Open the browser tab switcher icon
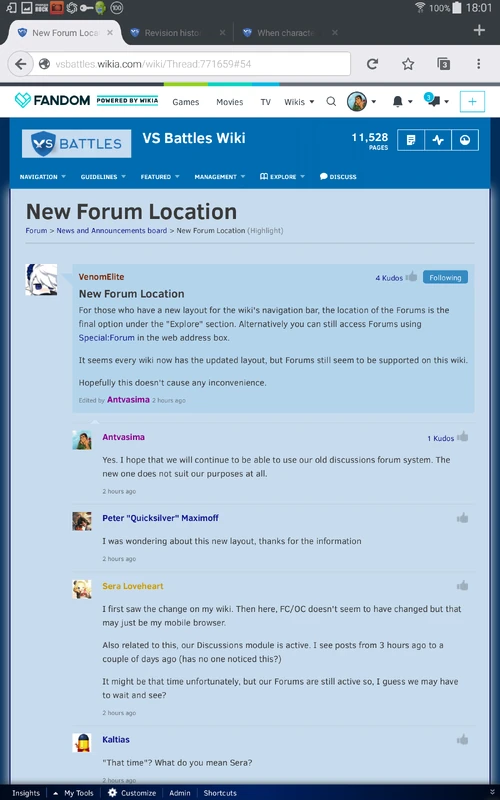Image resolution: width=500 pixels, height=800 pixels. (x=443, y=64)
